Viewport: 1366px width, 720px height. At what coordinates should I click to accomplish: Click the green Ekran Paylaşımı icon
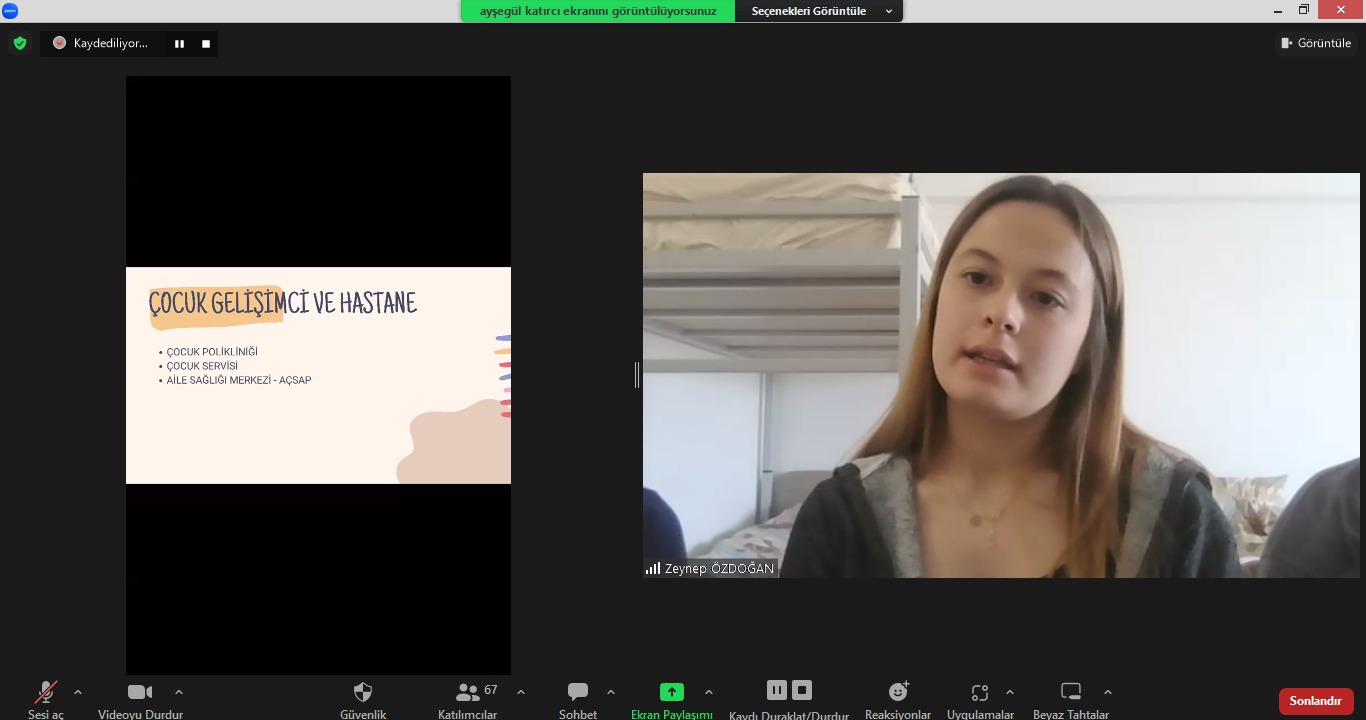click(x=672, y=692)
